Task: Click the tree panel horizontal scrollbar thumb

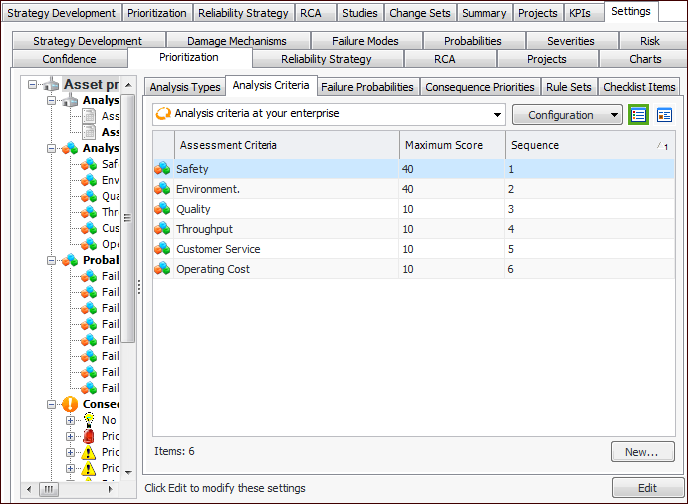Action: [49, 489]
